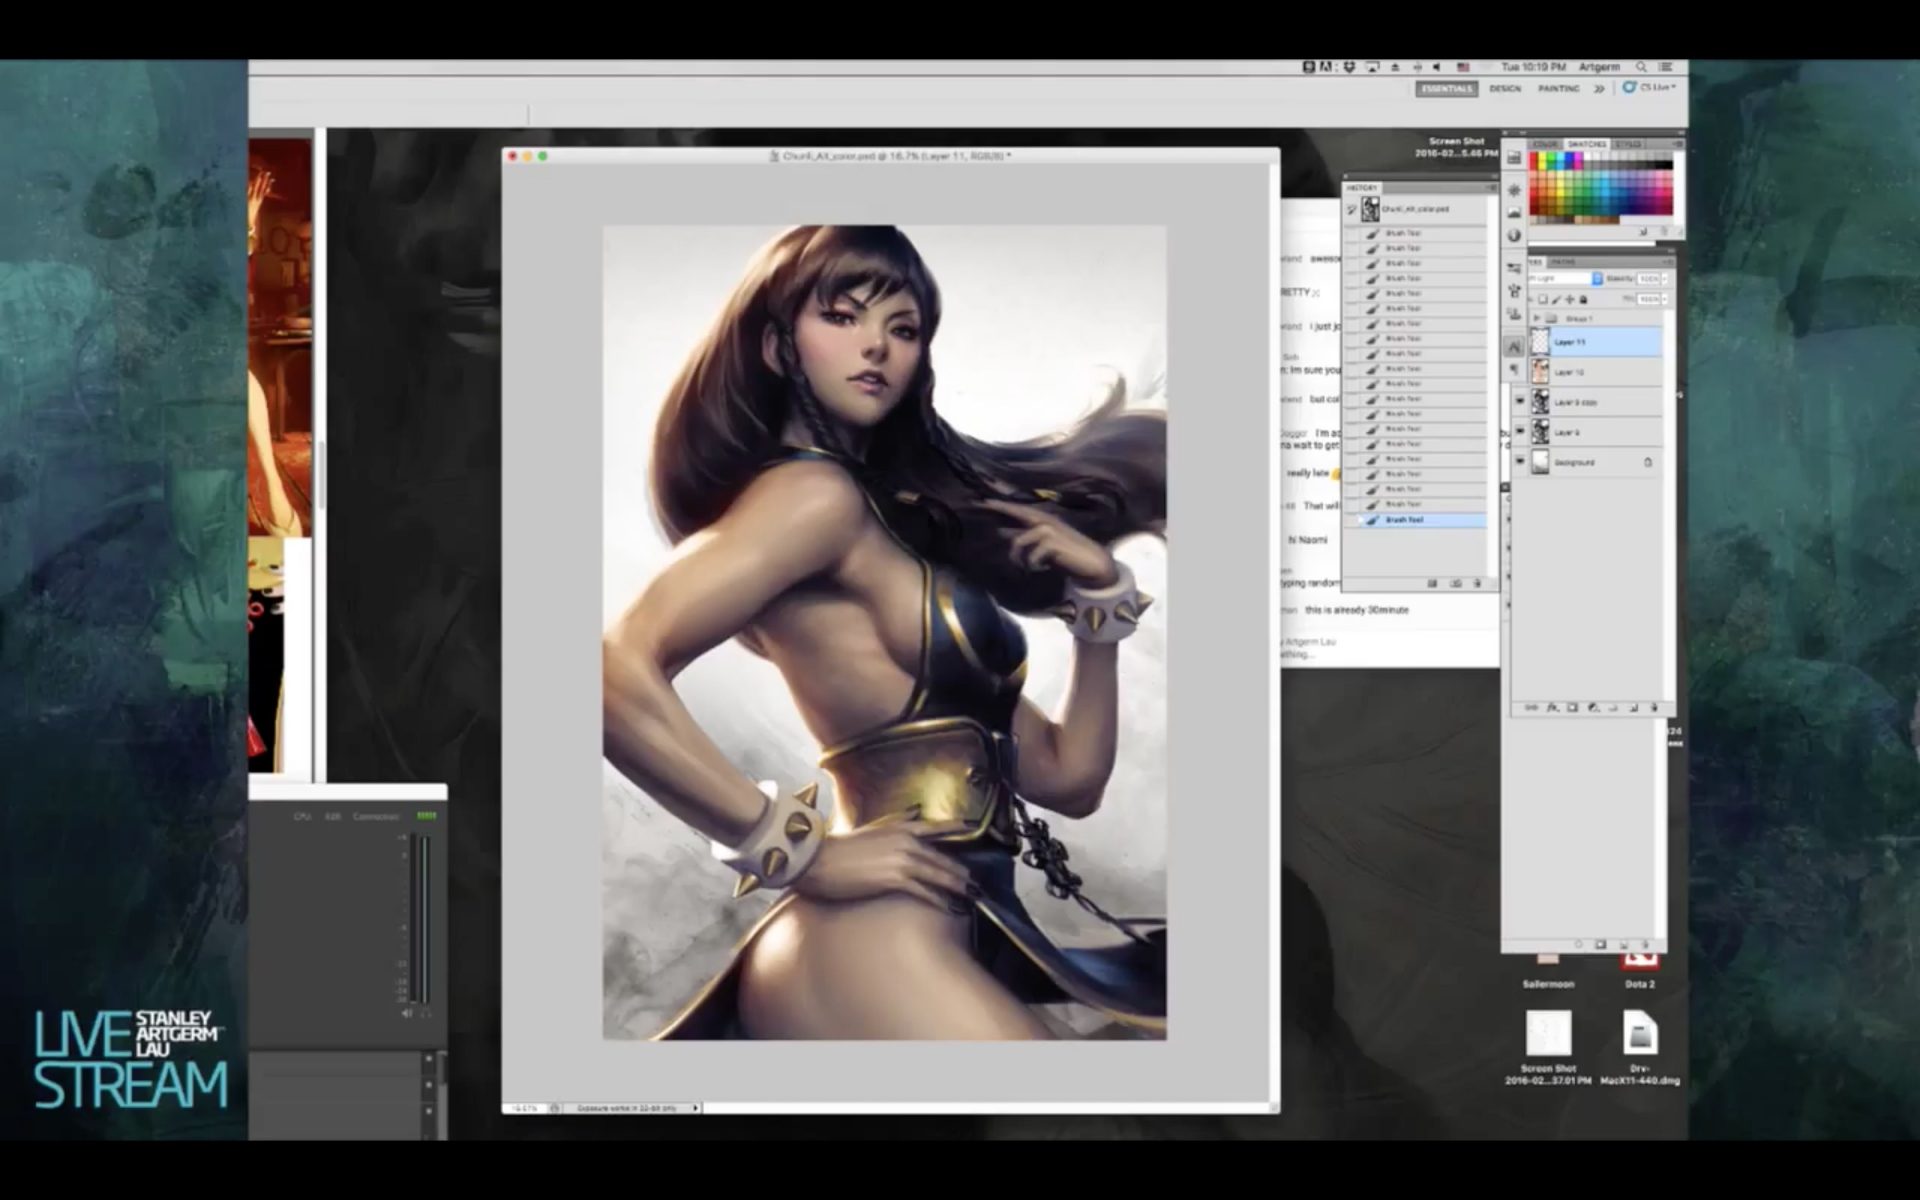The image size is (1920, 1200).
Task: Open Notification Center in menu bar
Action: pos(1666,67)
